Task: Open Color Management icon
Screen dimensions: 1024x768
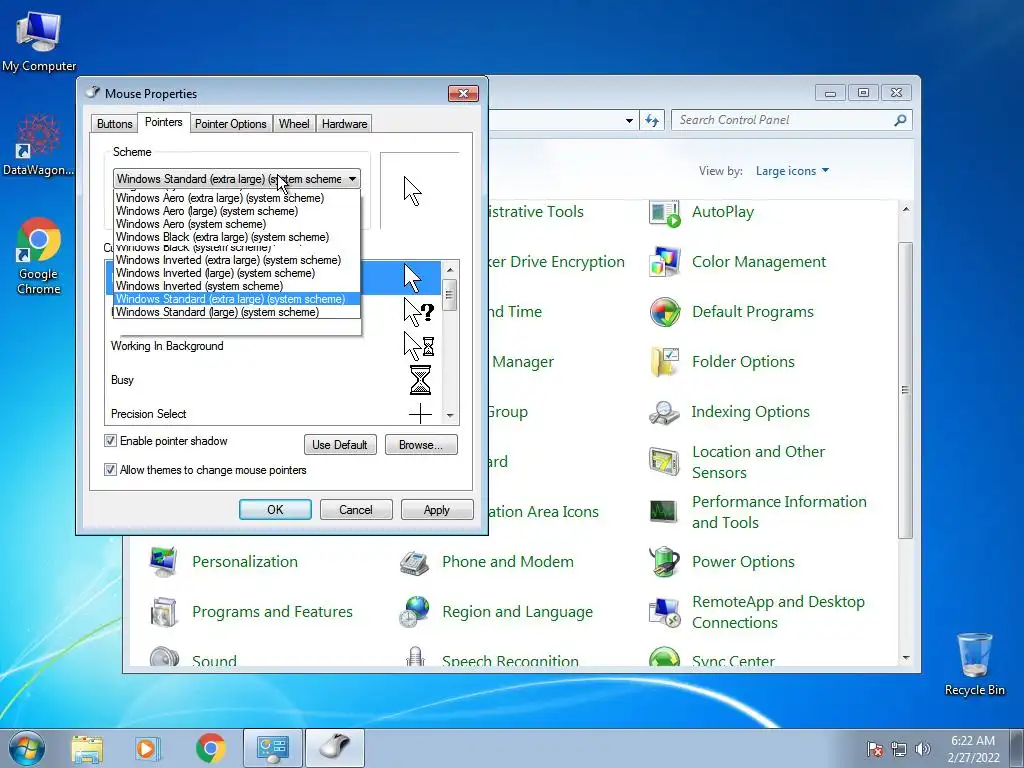Action: tap(665, 262)
